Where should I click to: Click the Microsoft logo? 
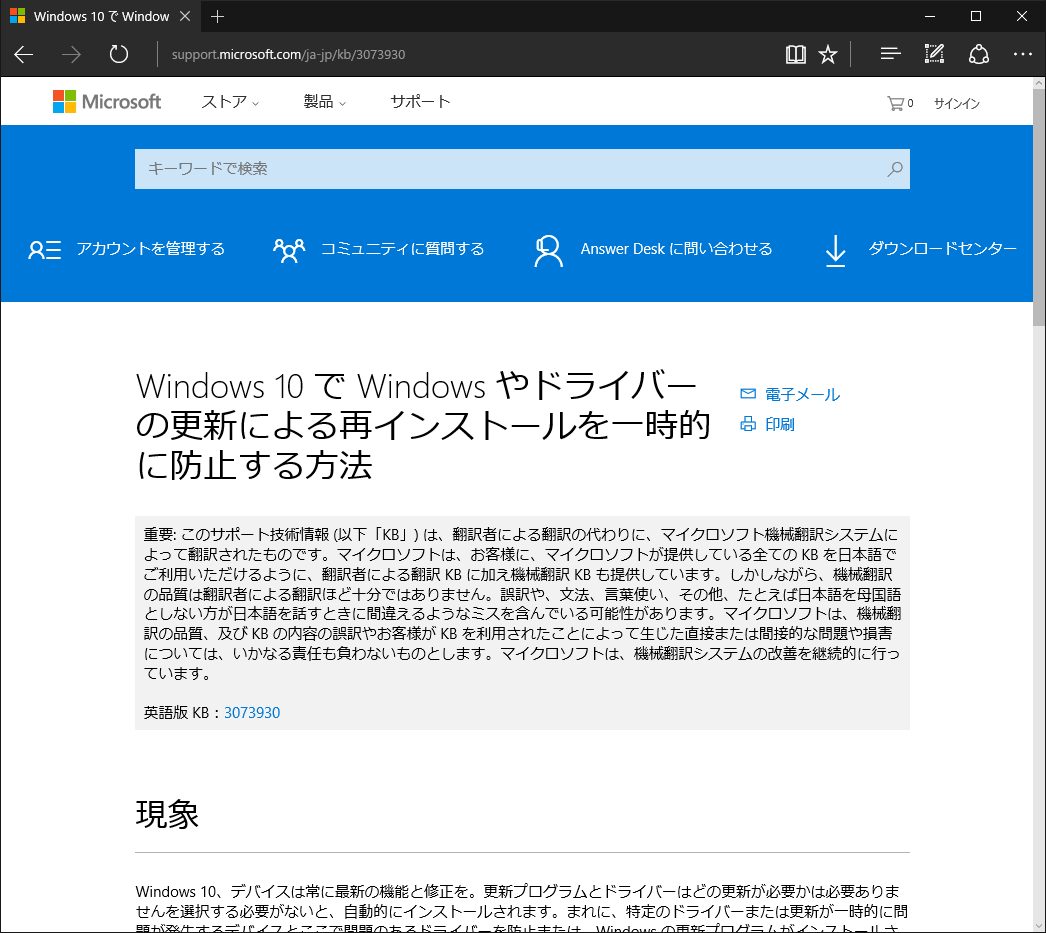pos(107,101)
